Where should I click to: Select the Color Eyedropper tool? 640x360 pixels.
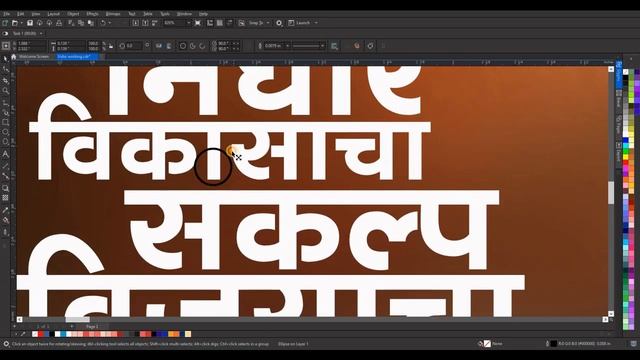point(5,210)
